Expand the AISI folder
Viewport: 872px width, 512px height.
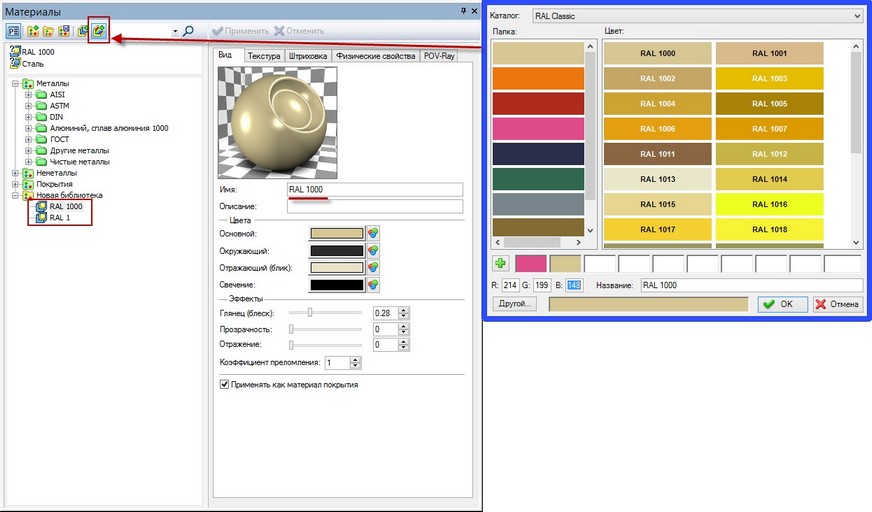click(28, 95)
